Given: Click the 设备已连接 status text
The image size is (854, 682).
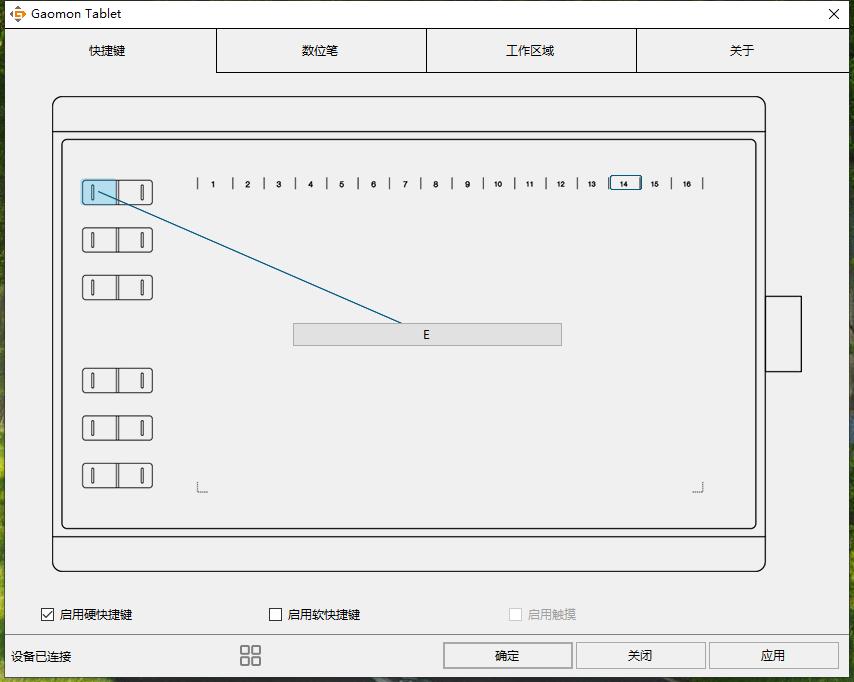Looking at the screenshot, I should 41,656.
